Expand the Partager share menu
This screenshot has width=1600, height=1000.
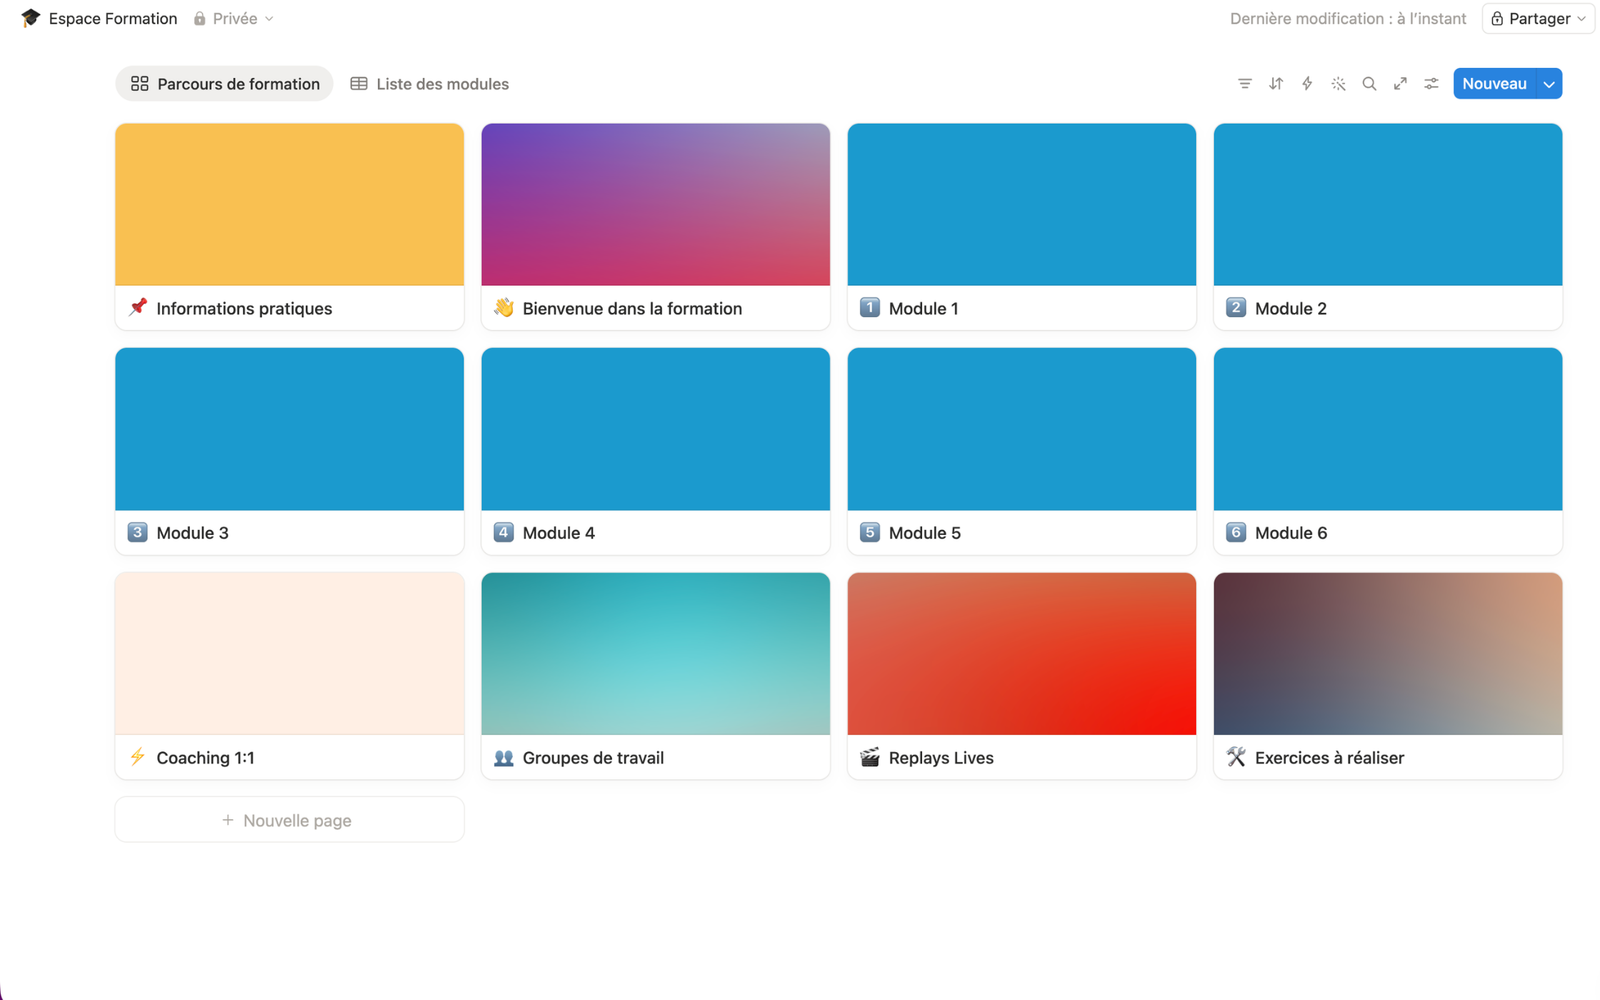(1538, 19)
